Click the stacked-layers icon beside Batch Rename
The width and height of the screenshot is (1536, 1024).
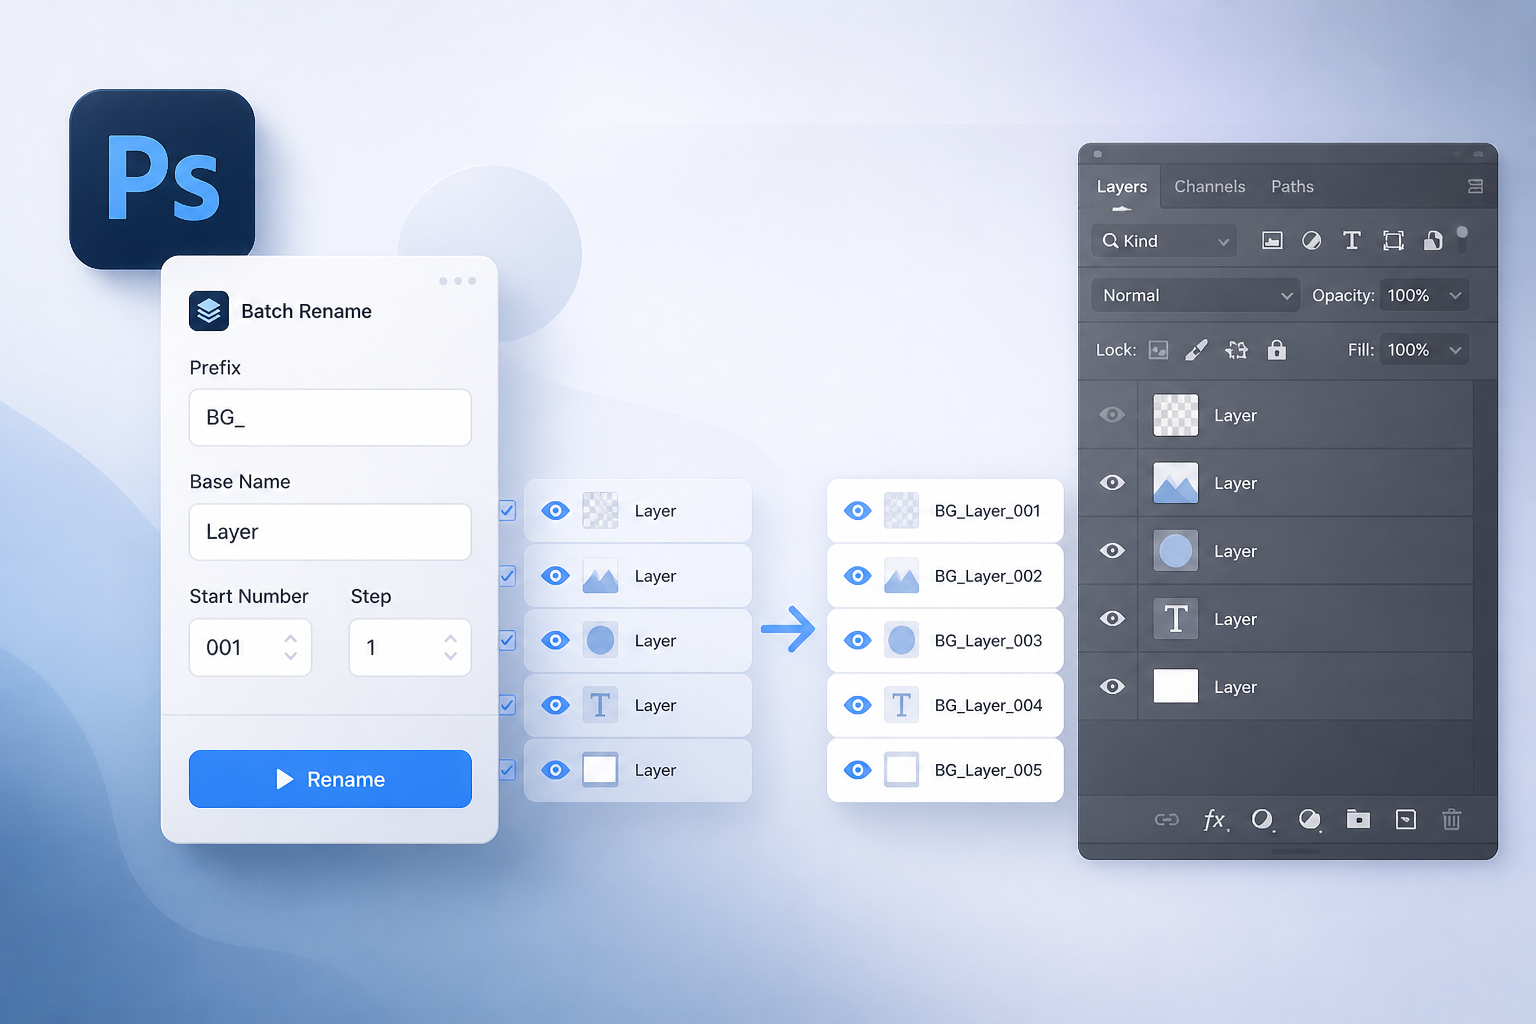click(209, 311)
